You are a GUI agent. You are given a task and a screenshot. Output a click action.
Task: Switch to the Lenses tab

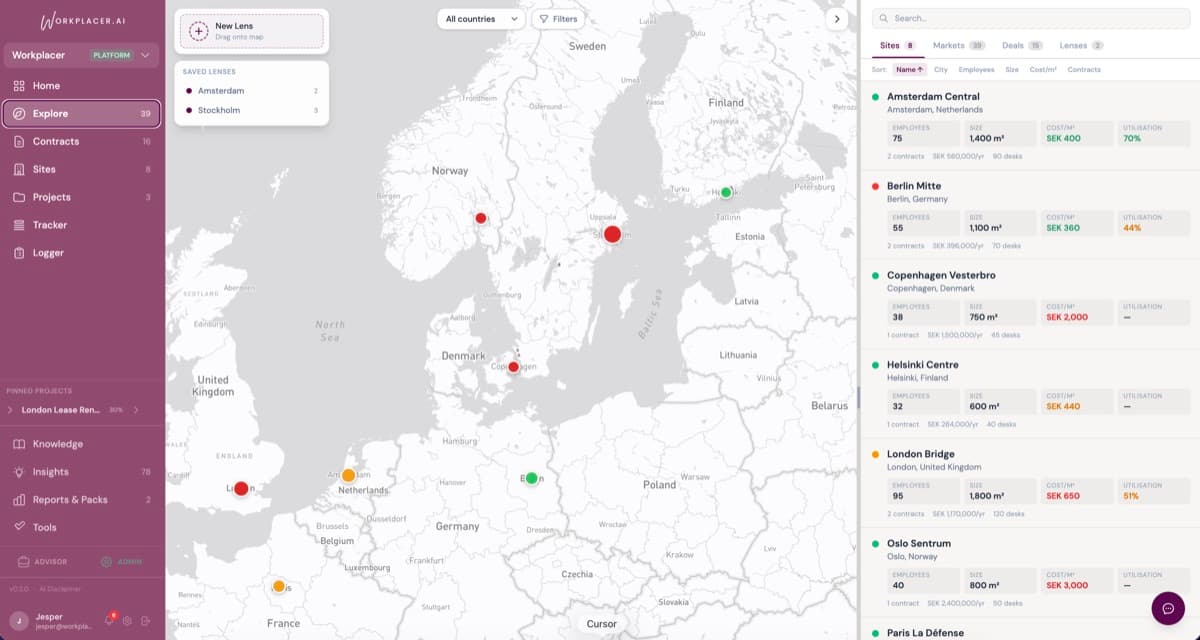[1081, 46]
